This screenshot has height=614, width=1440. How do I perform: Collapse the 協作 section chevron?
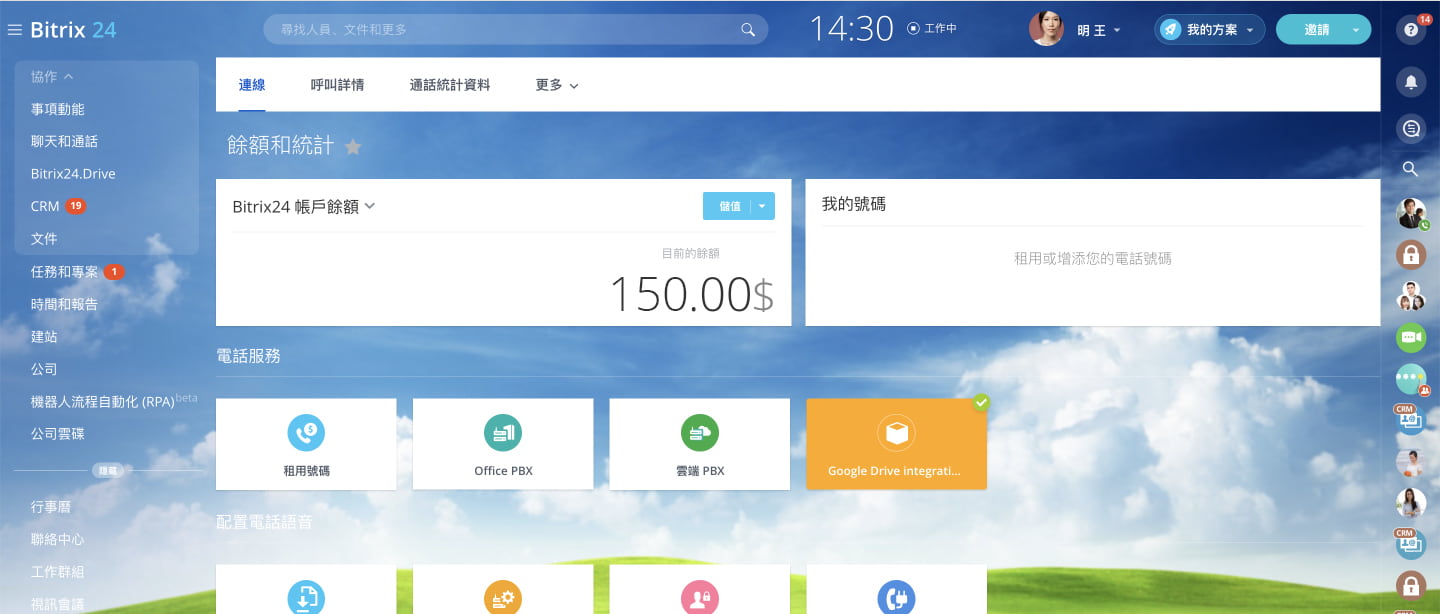(x=68, y=77)
